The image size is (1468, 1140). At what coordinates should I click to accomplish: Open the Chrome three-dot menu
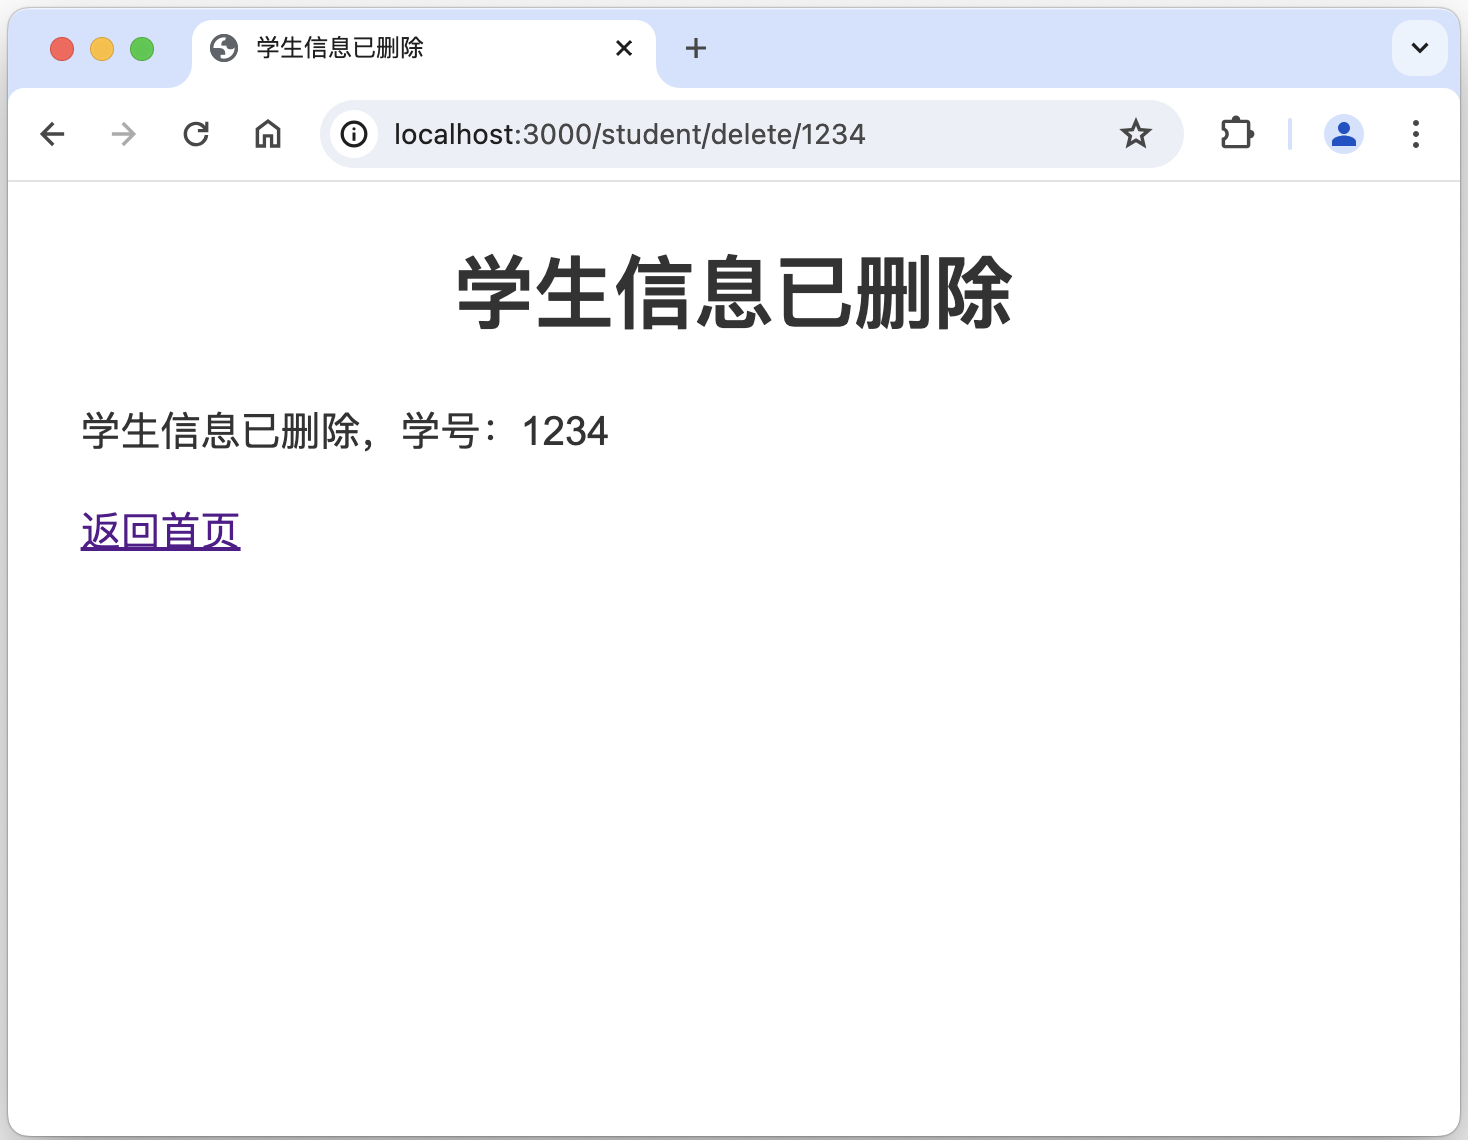(x=1415, y=134)
